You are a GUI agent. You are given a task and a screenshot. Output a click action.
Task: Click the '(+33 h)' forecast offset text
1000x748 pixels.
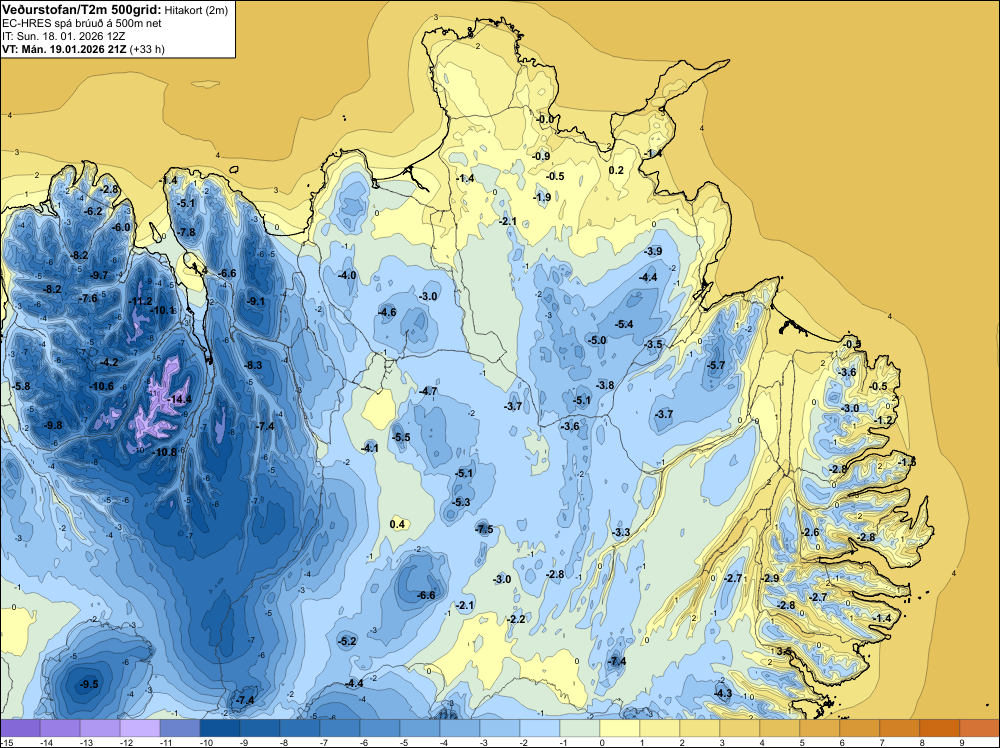pyautogui.click(x=147, y=49)
